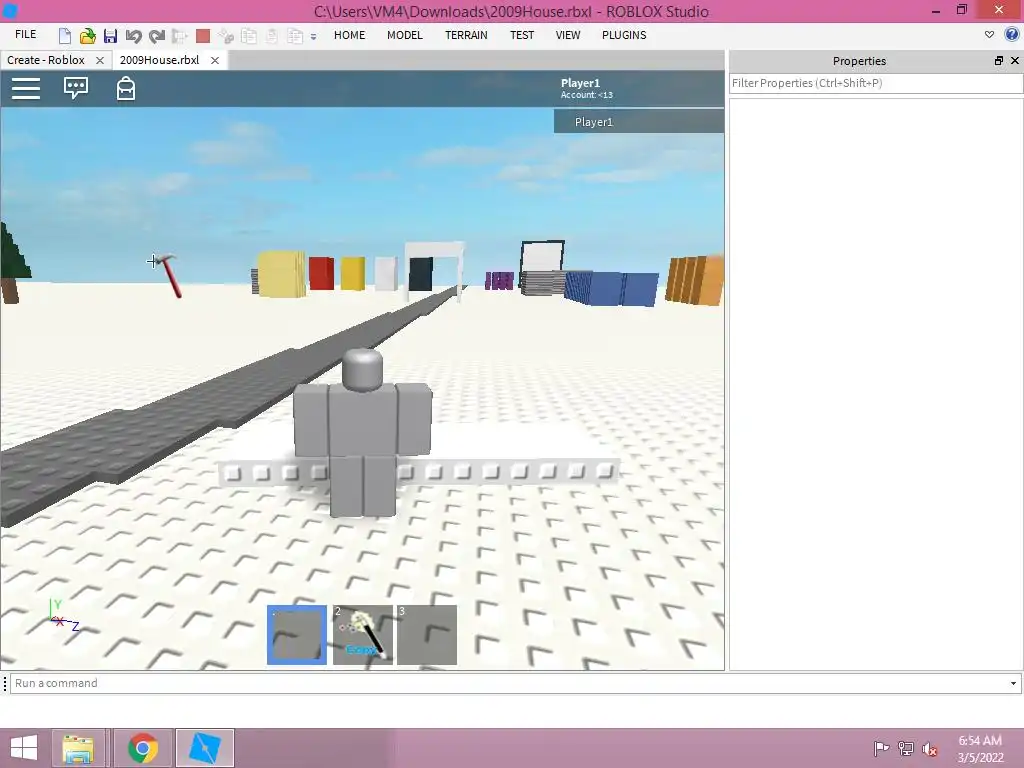Open Help via question mark icon
Image resolution: width=1024 pixels, height=768 pixels.
coord(1012,35)
